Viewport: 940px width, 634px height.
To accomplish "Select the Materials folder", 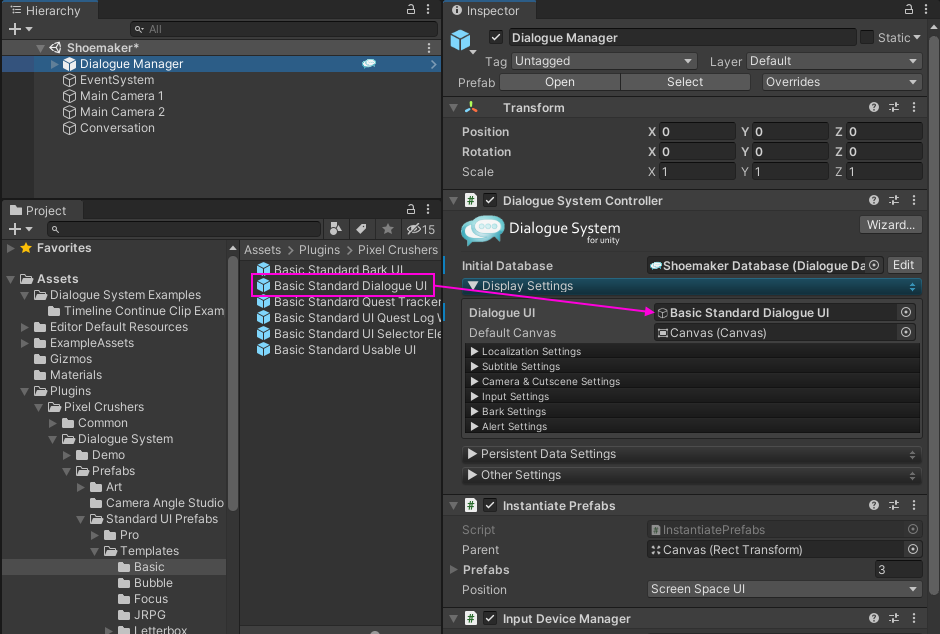I will [68, 375].
